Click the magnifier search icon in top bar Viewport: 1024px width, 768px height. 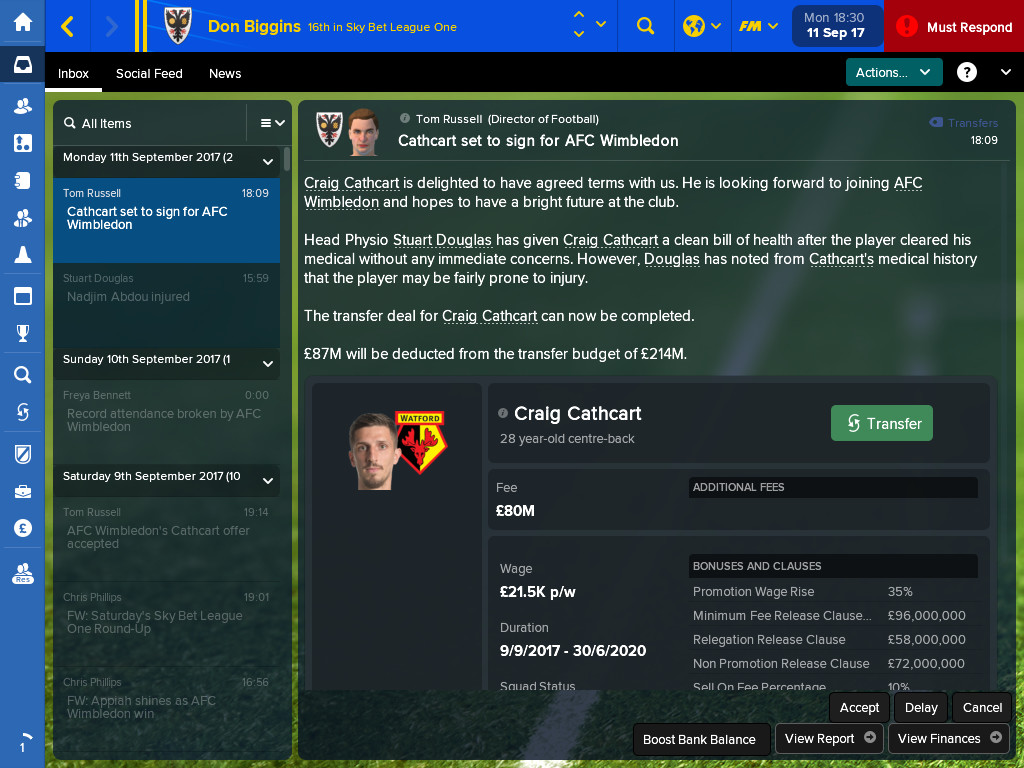point(645,26)
